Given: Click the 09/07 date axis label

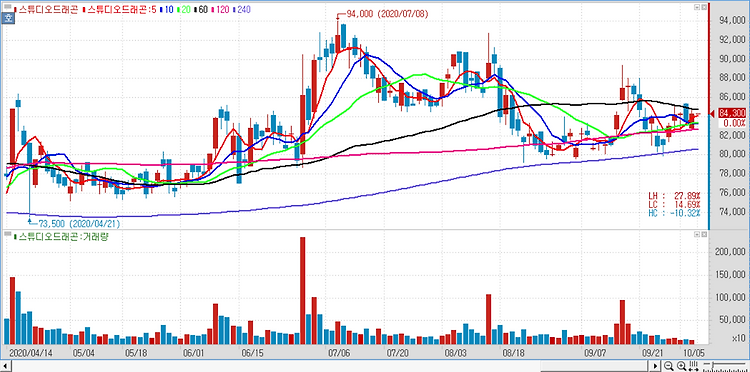Looking at the screenshot, I should (x=596, y=352).
